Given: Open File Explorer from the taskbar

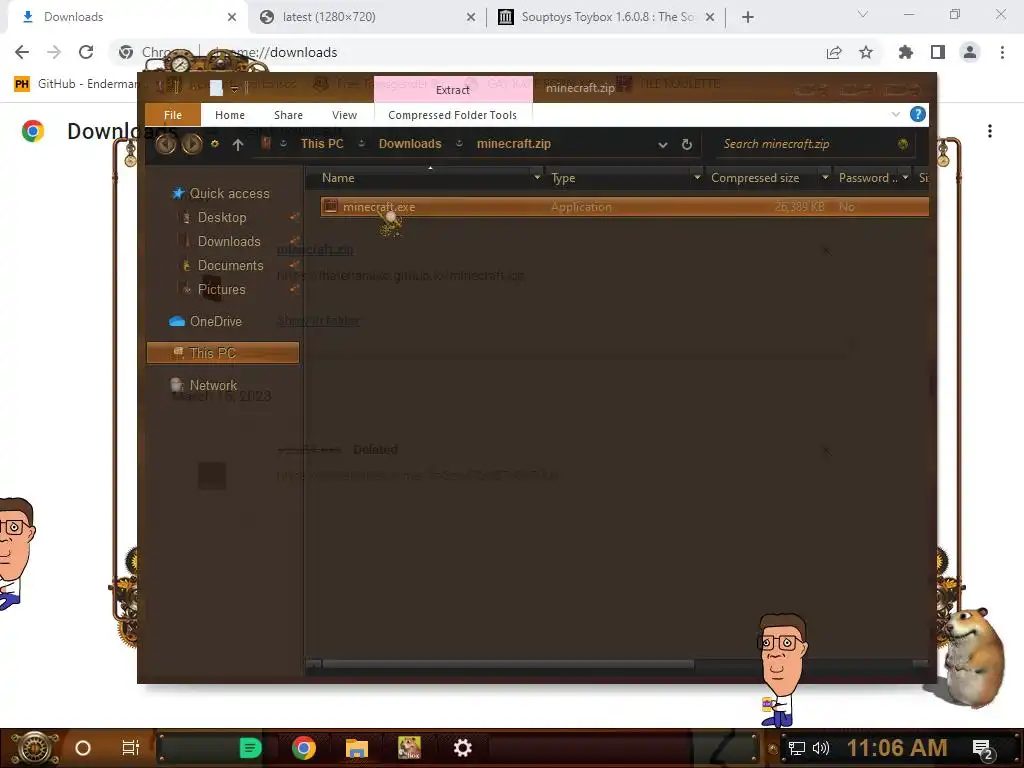Looking at the screenshot, I should pyautogui.click(x=357, y=748).
